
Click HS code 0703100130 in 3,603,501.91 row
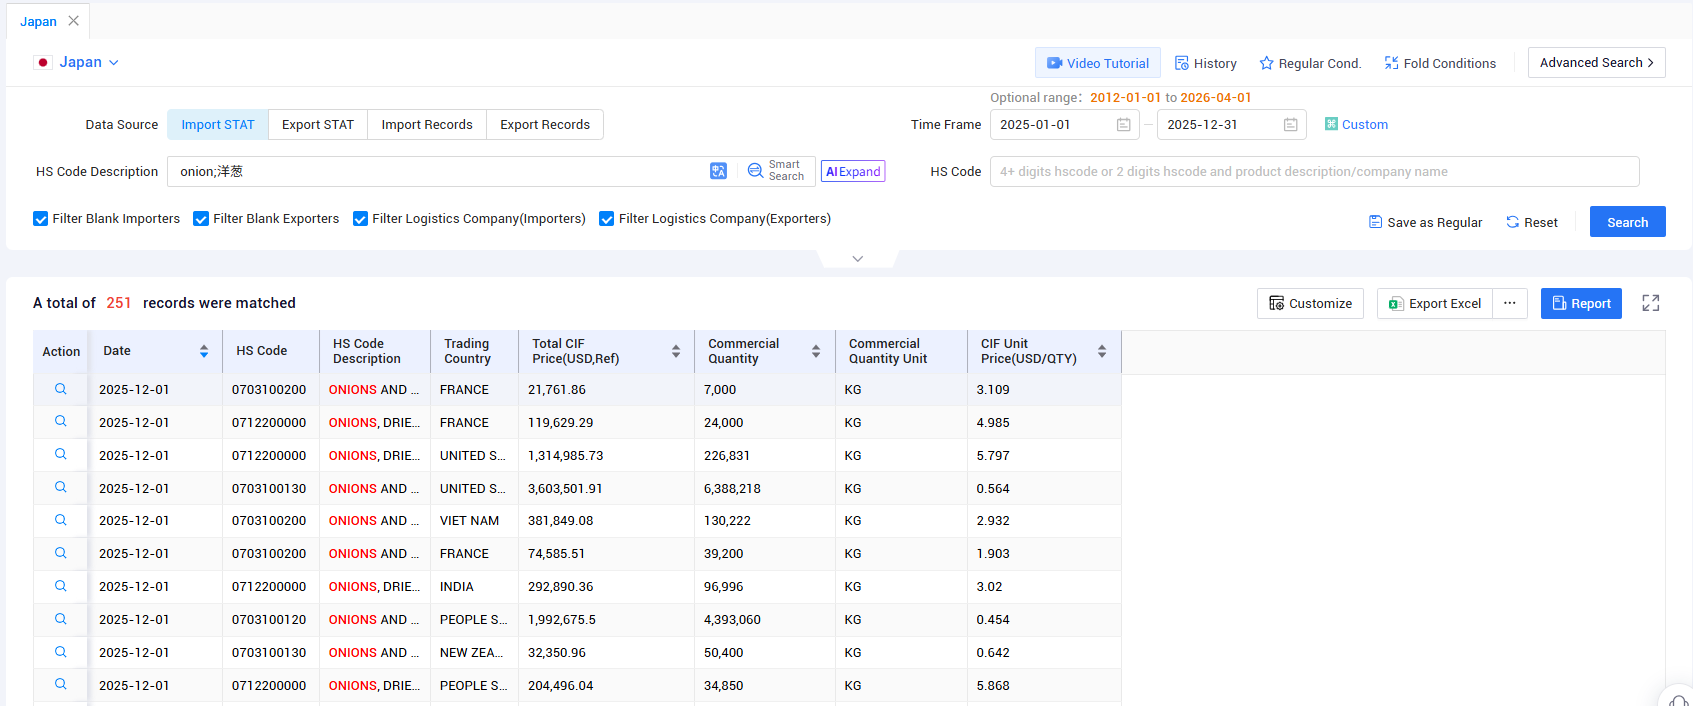point(269,488)
